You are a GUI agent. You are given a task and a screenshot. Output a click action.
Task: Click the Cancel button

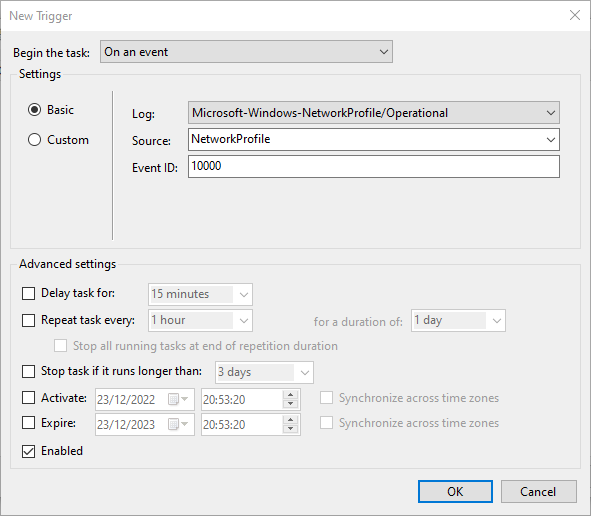[x=538, y=492]
